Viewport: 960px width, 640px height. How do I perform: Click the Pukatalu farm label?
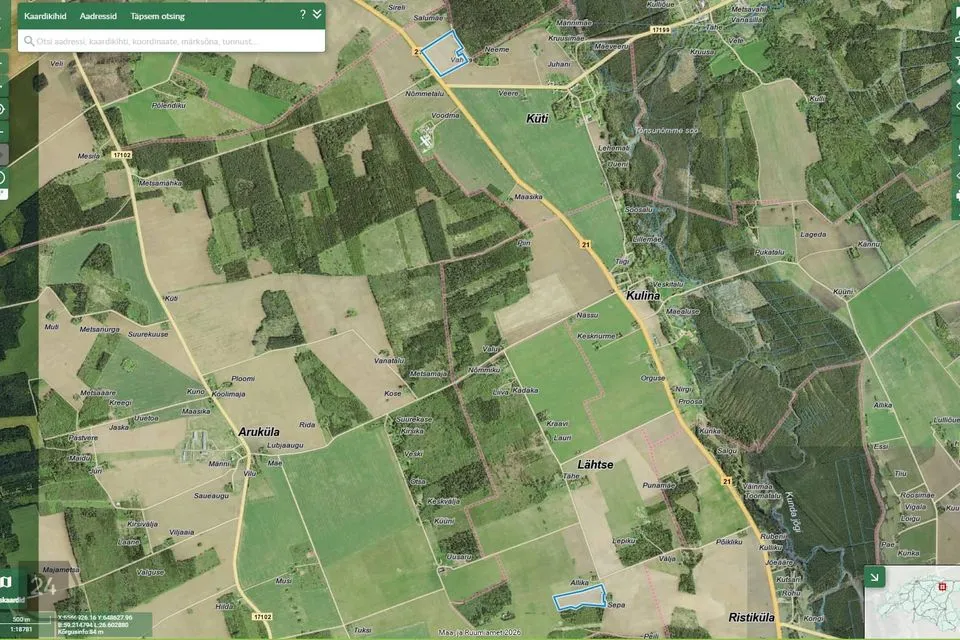[x=770, y=252]
